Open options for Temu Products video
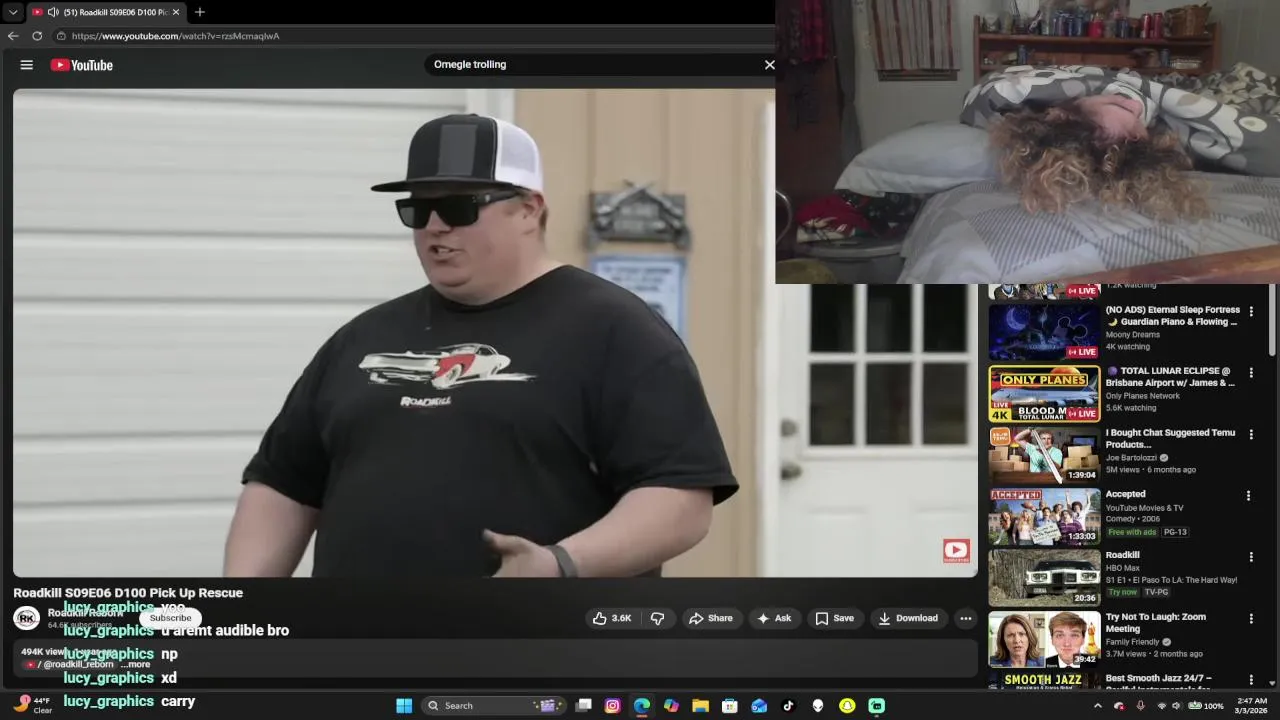Screen dimensions: 1280x720 coord(1250,434)
